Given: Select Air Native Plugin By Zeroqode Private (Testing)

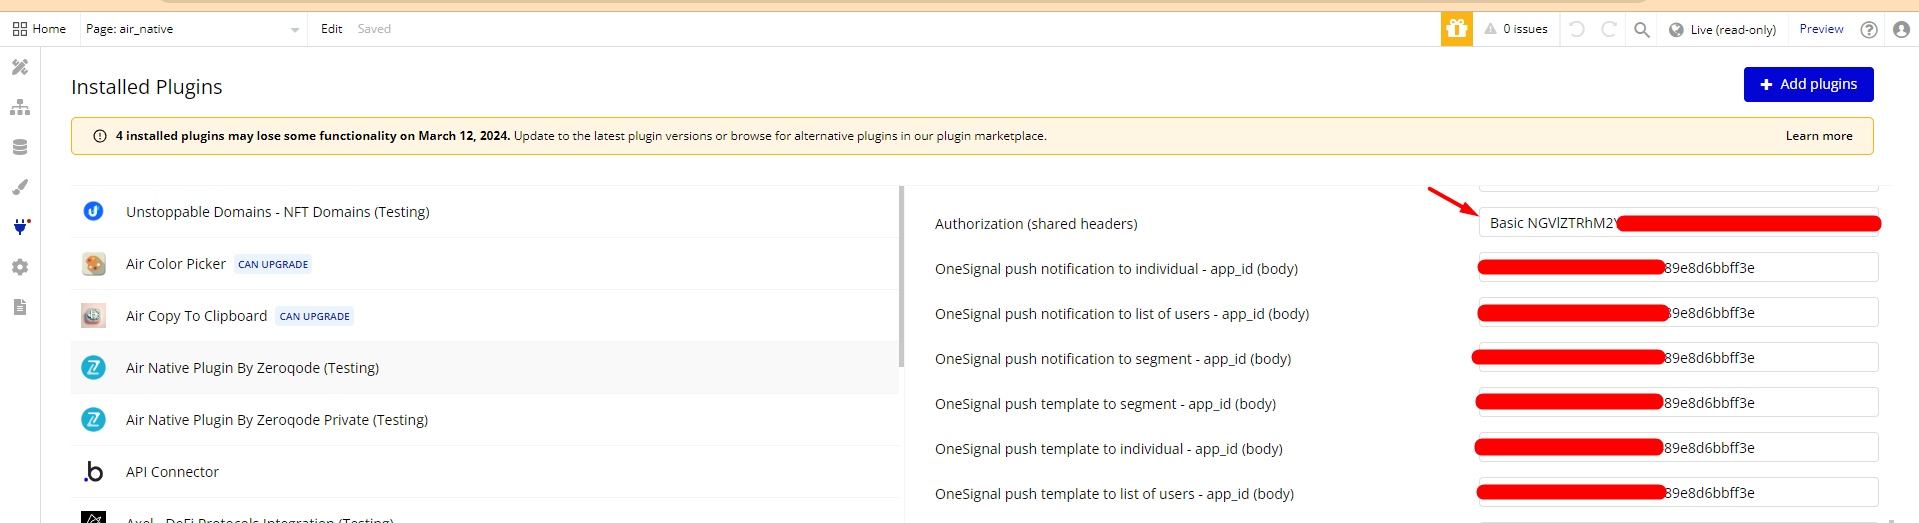Looking at the screenshot, I should [x=277, y=420].
